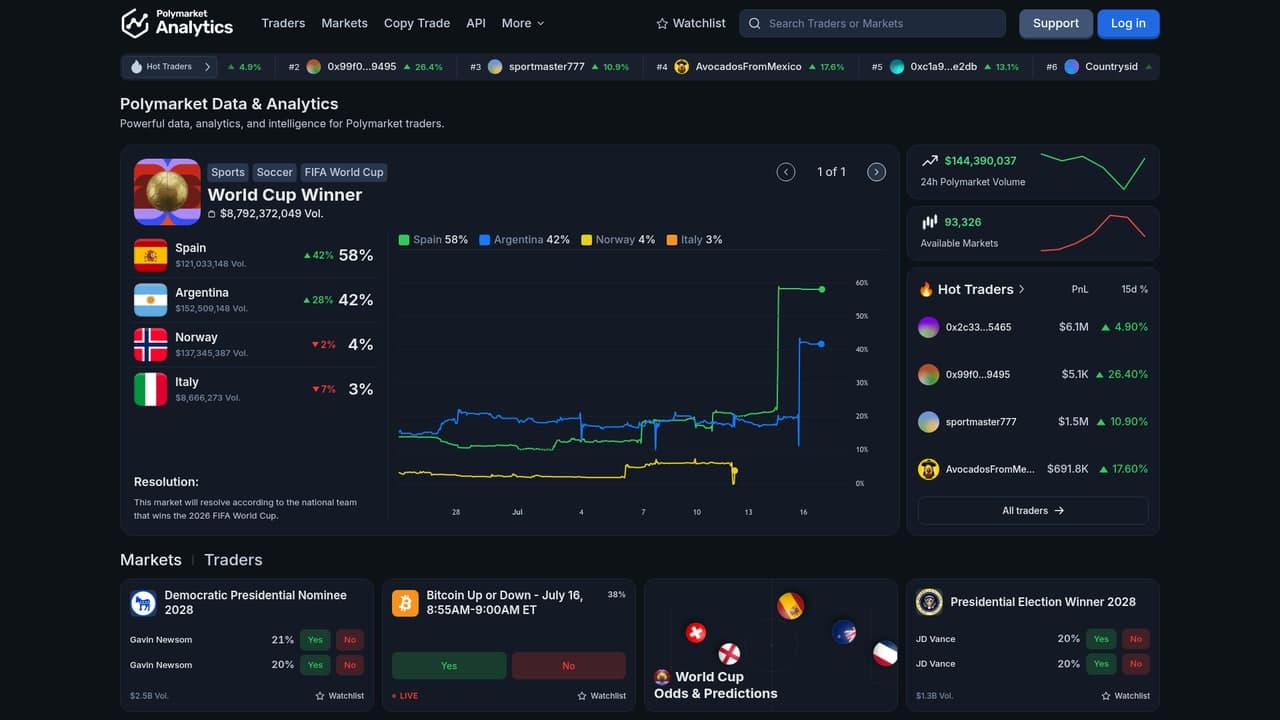The height and width of the screenshot is (720, 1280).
Task: Switch to the Markets section tab
Action: click(x=151, y=560)
